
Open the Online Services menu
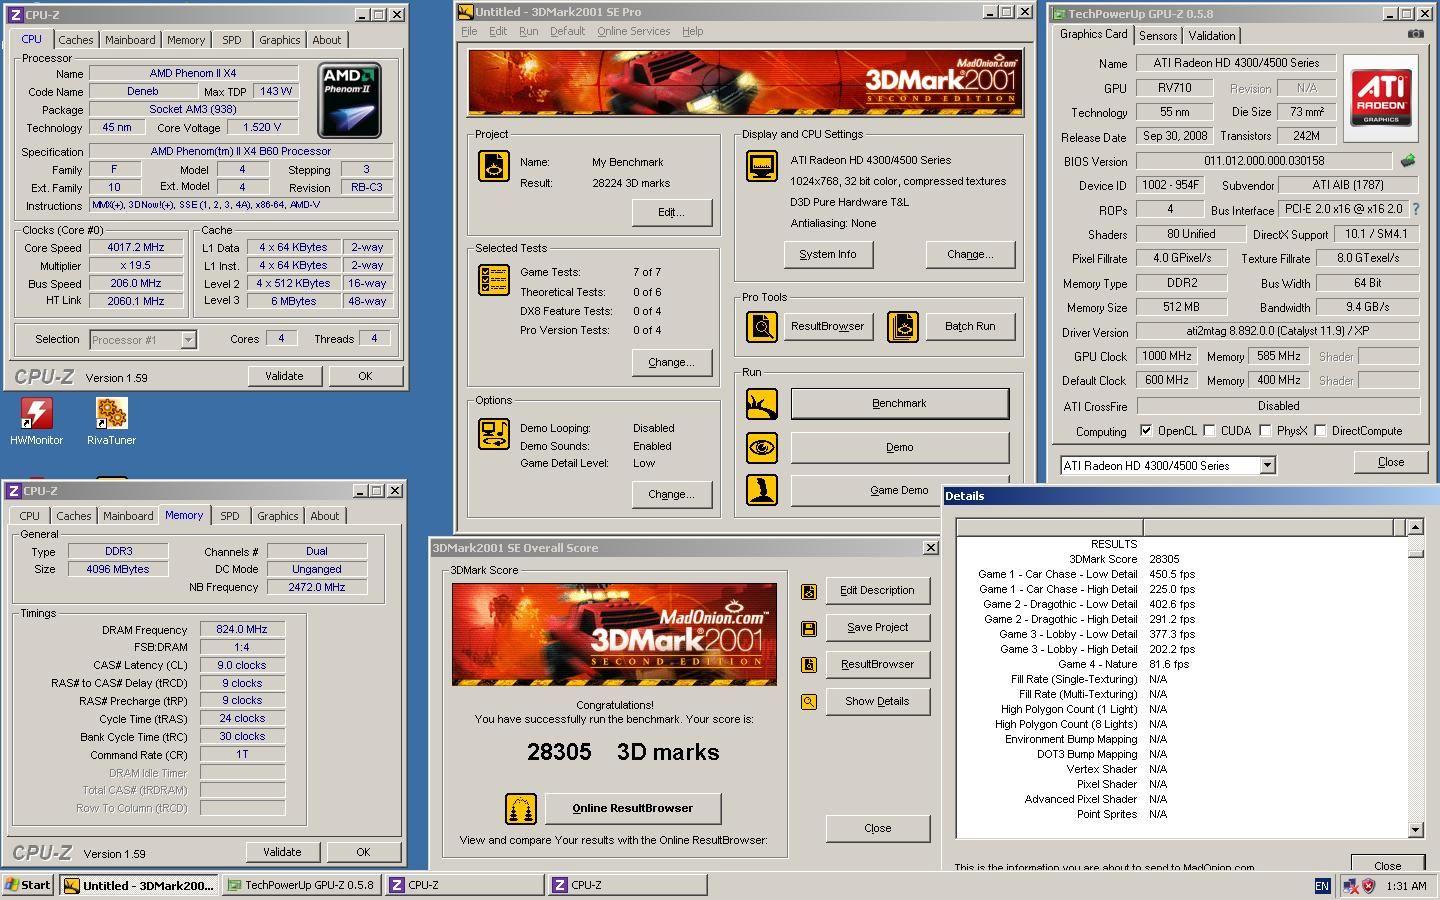click(x=634, y=31)
